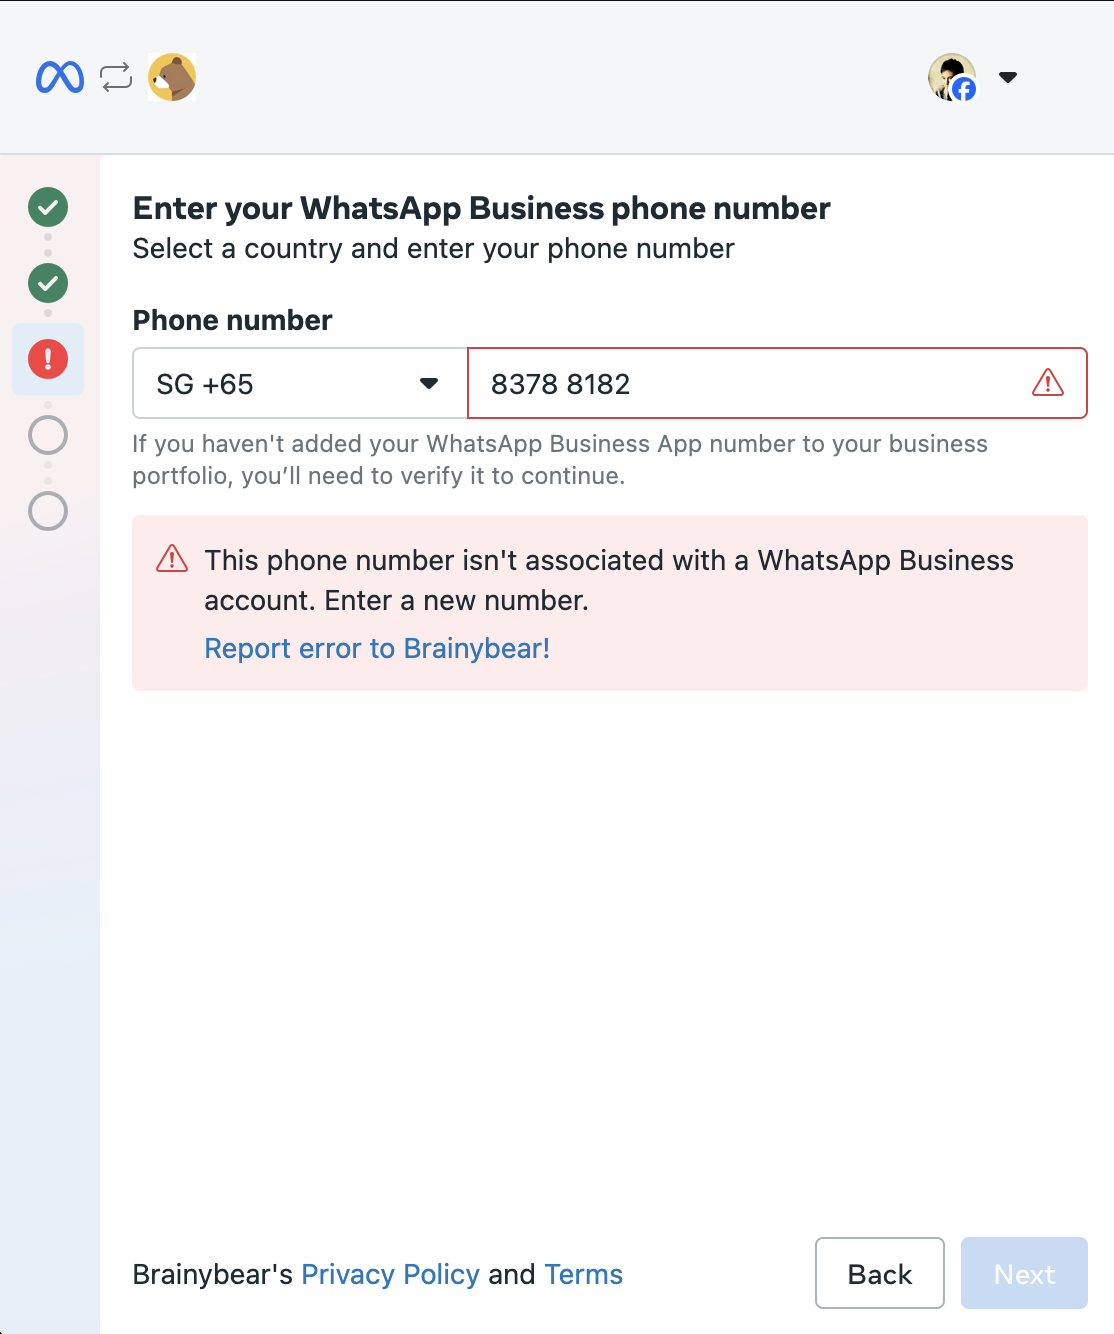
Task: Click the red error step indicator
Action: [48, 359]
